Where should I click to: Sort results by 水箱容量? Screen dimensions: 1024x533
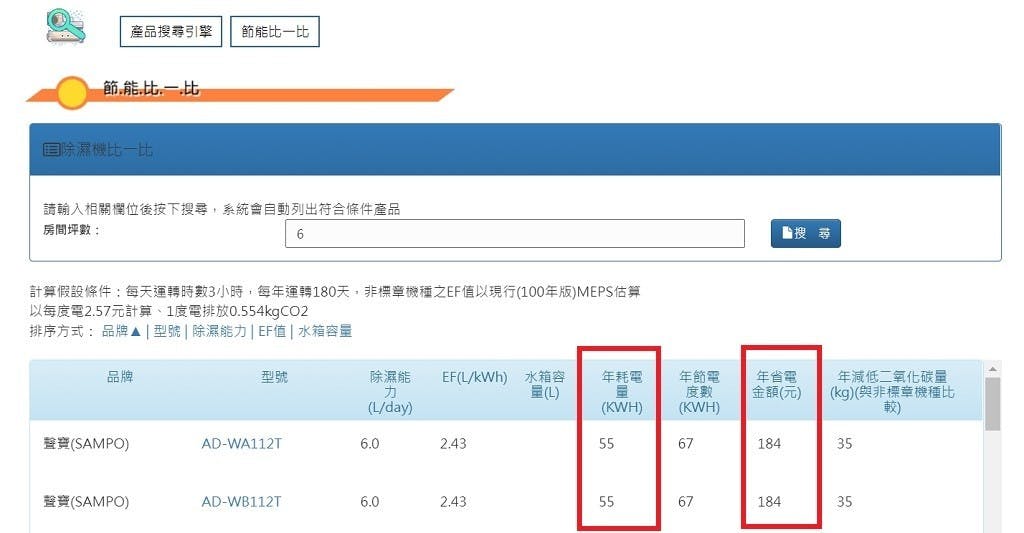[x=325, y=331]
